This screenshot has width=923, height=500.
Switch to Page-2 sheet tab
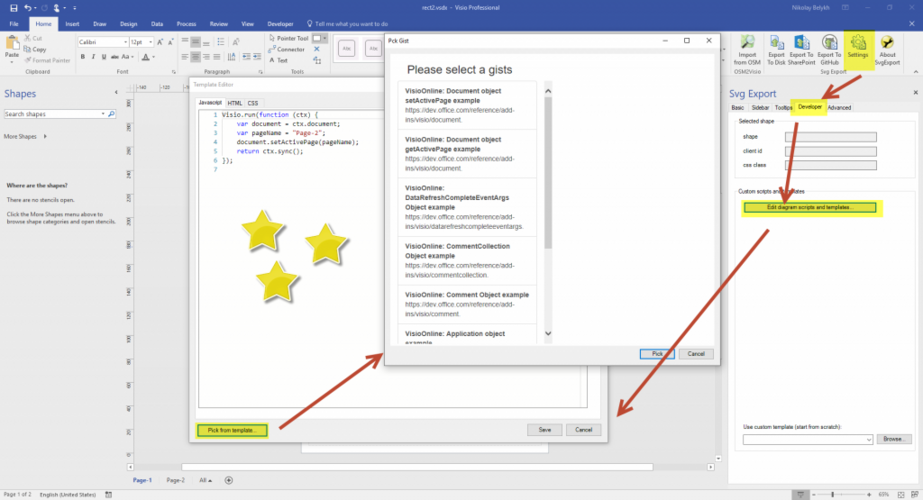tap(175, 480)
